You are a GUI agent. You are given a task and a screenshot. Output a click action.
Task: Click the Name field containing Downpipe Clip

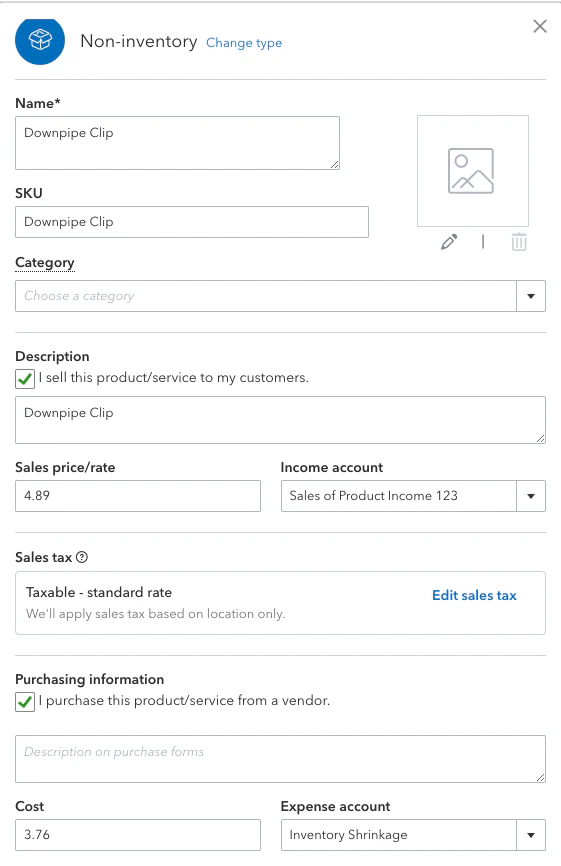[x=177, y=143]
